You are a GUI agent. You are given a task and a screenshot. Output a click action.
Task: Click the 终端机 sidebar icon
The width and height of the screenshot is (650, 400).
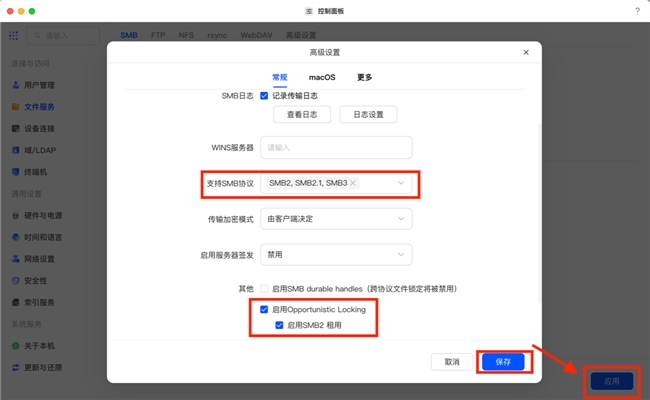[x=16, y=172]
